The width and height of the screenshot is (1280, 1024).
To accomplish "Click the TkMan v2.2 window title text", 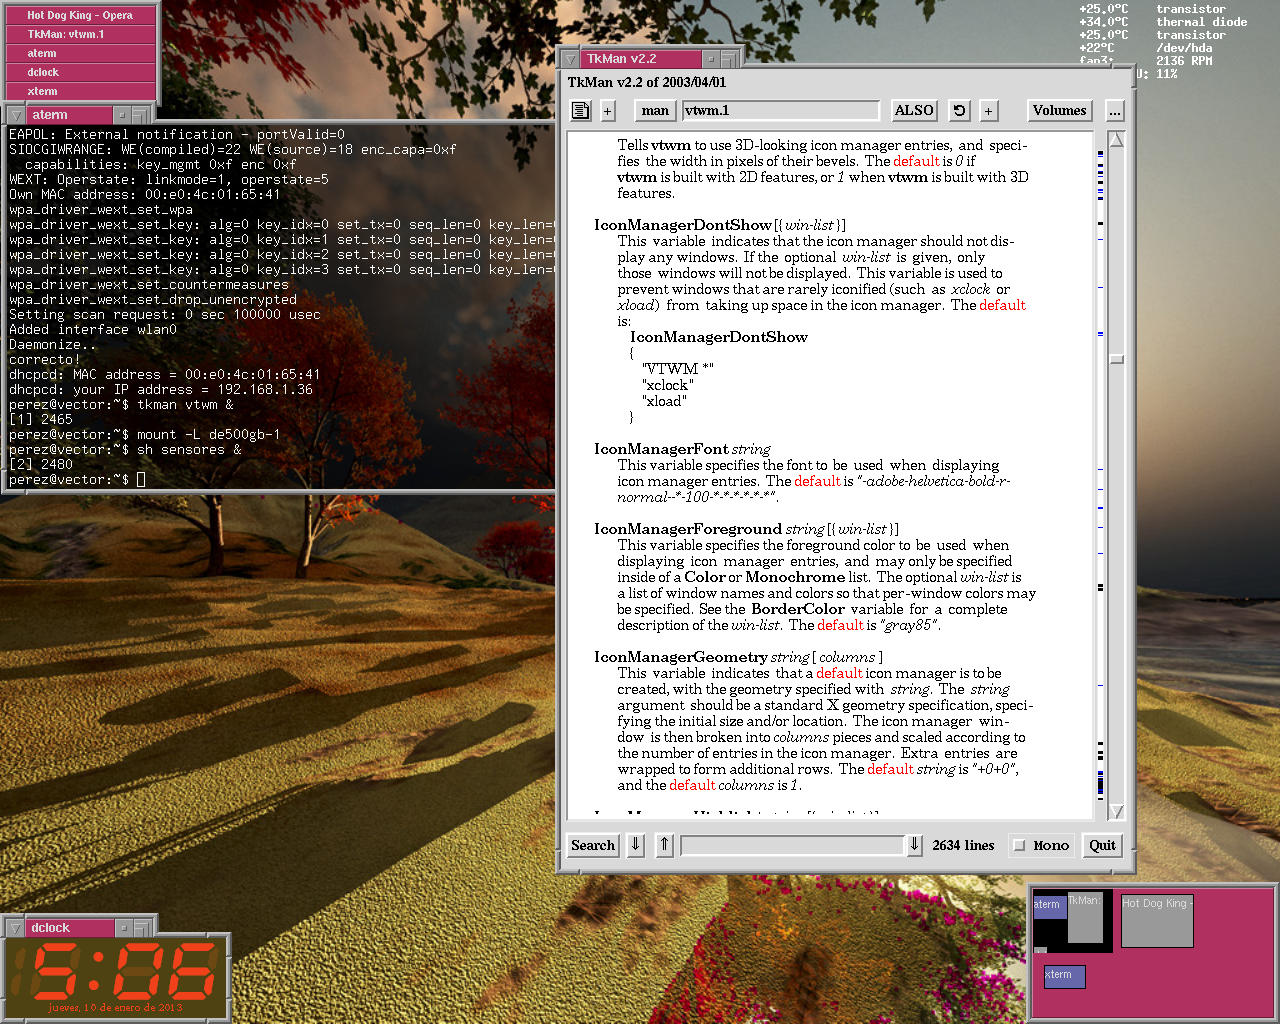I will pyautogui.click(x=622, y=59).
